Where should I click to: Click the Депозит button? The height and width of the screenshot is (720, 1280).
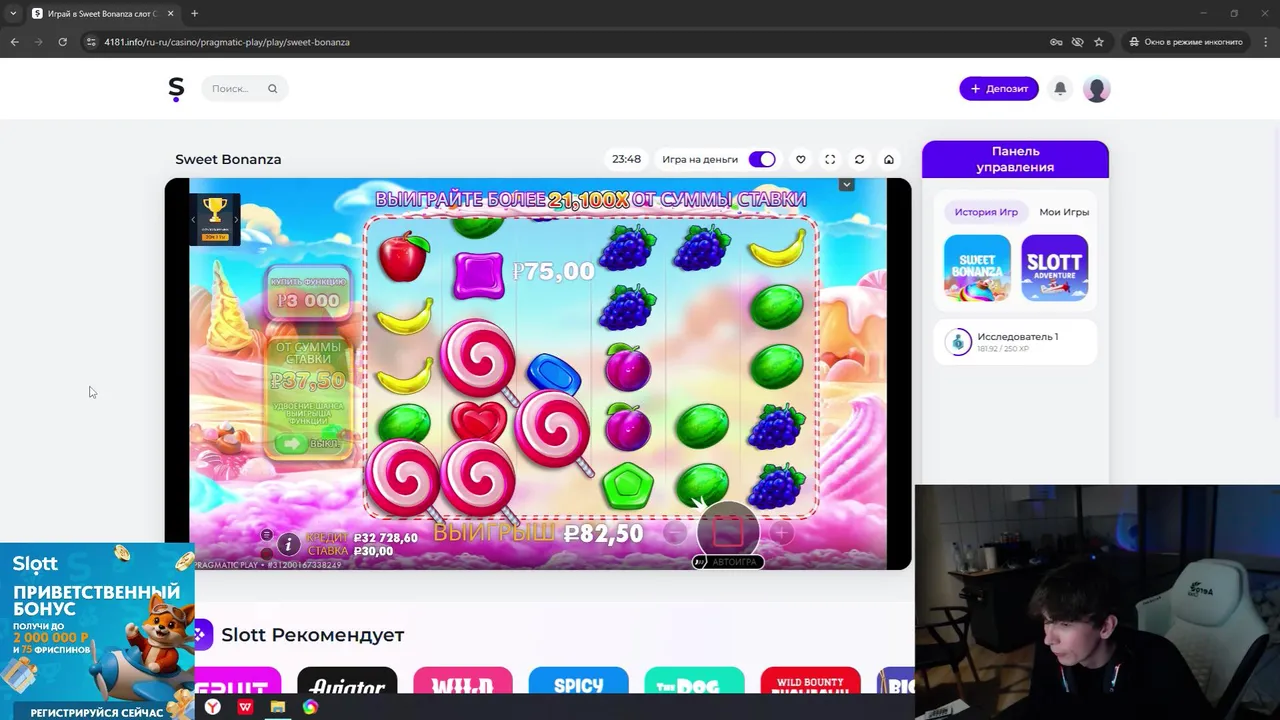pyautogui.click(x=999, y=89)
